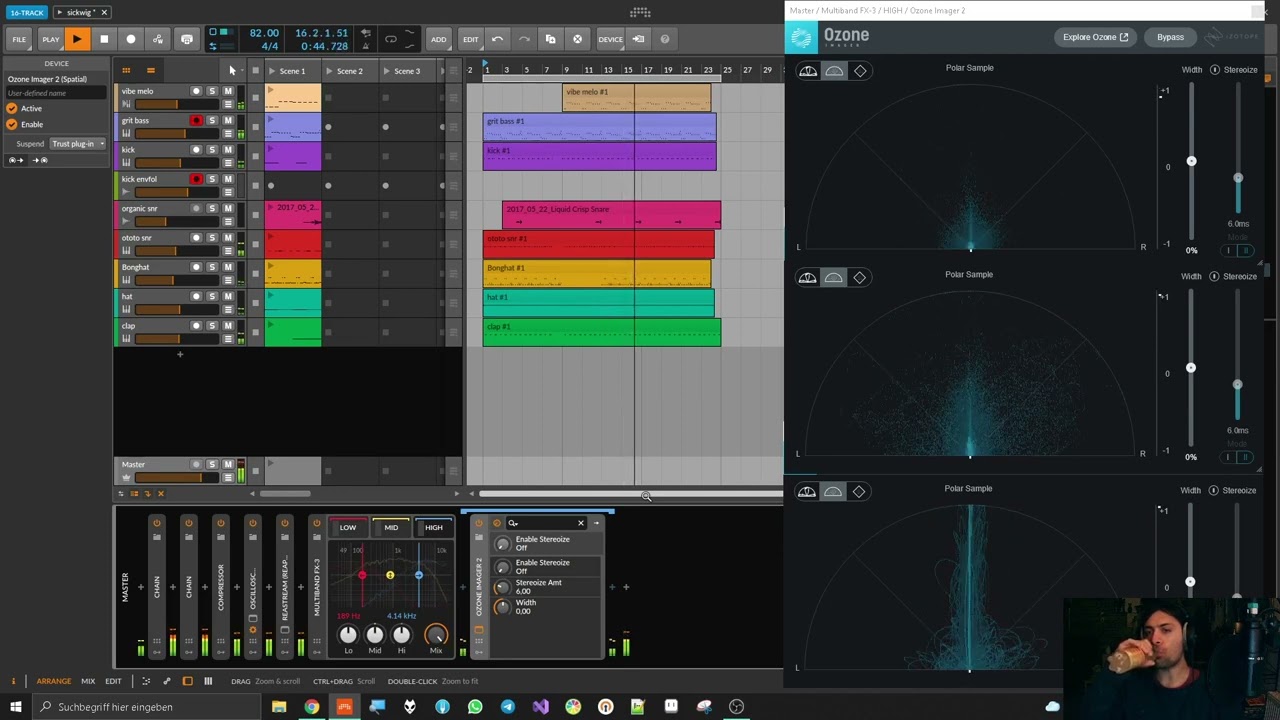Click the undo arrow in the toolbar
This screenshot has height=720, width=1280.
(x=497, y=39)
